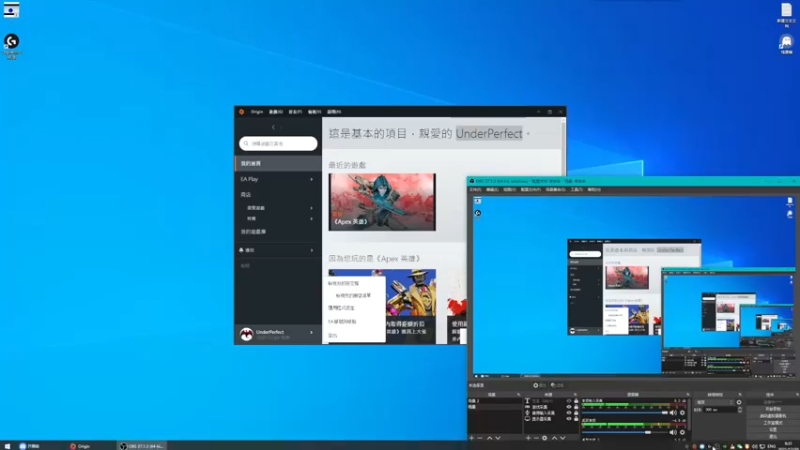This screenshot has height=450, width=800.
Task: Click the fourth button in the OBS controls panel
Action: [773, 423]
